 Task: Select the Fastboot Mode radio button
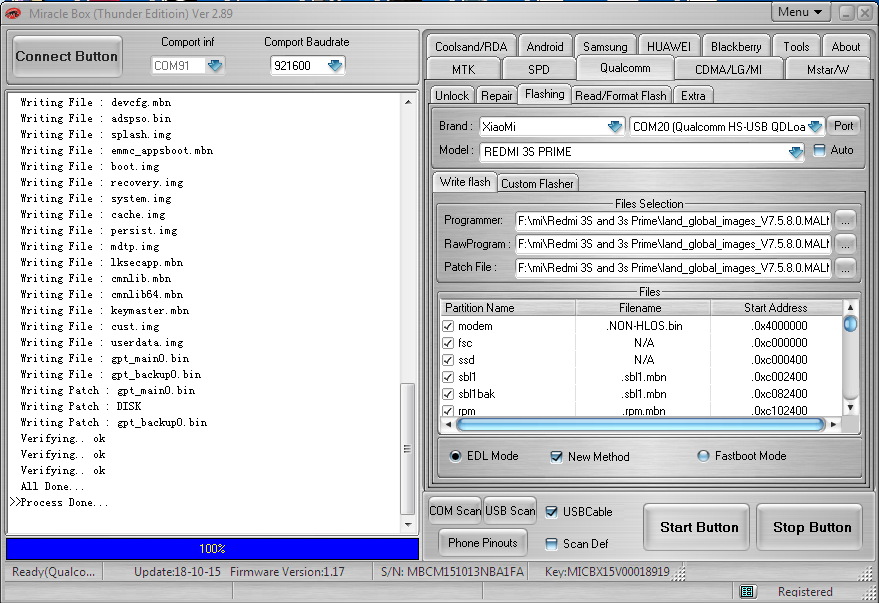point(703,456)
